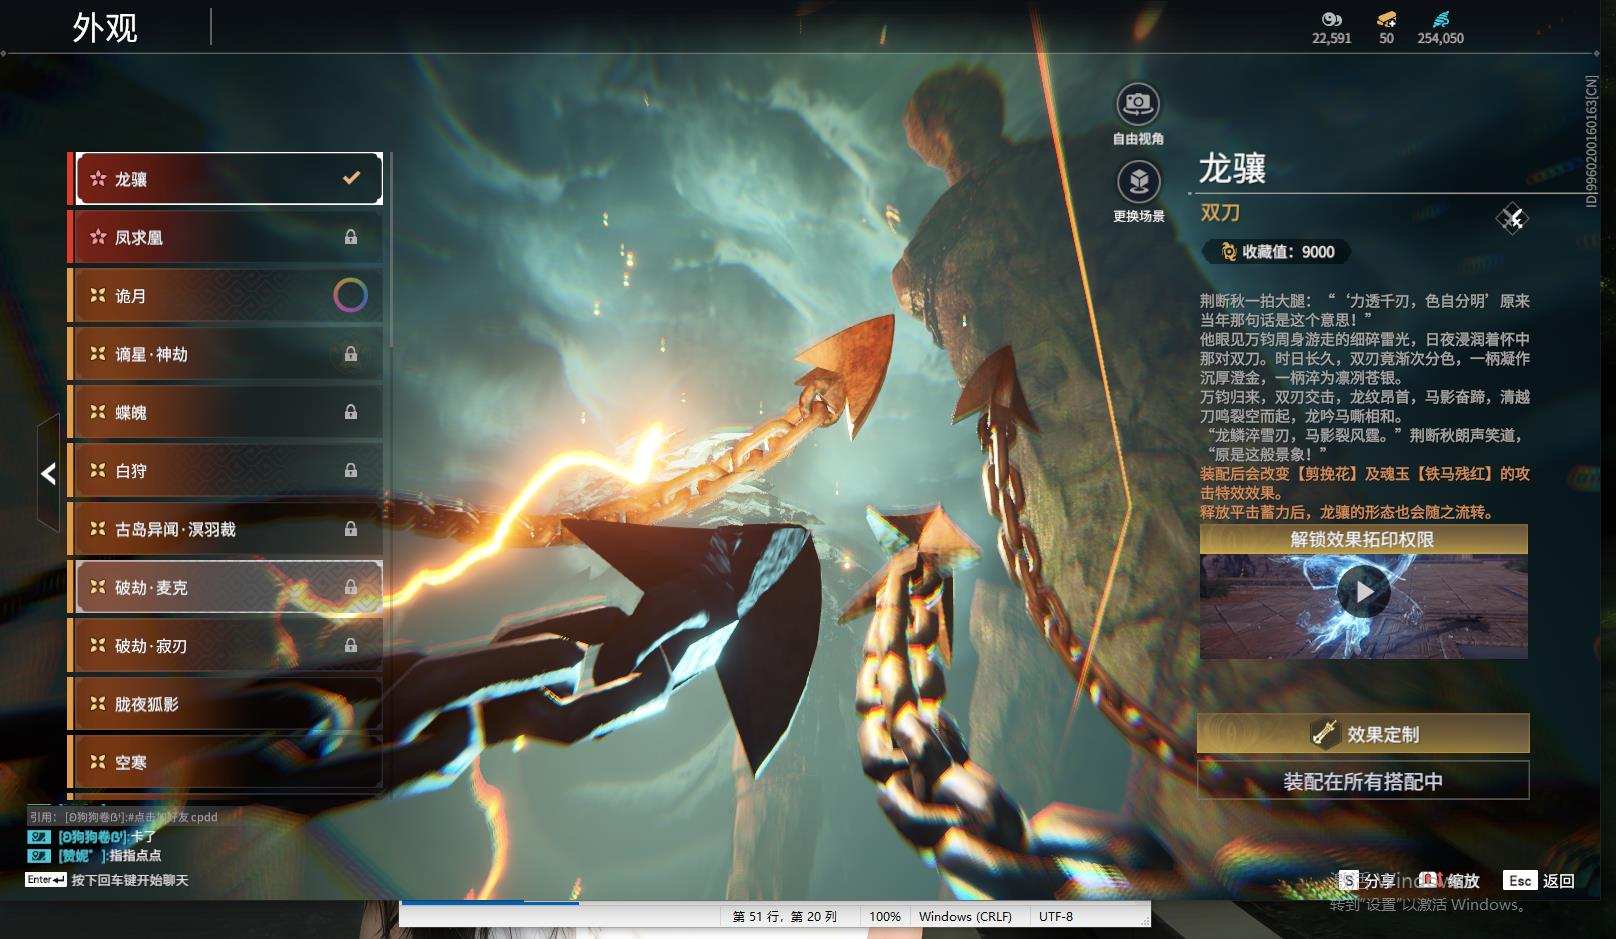This screenshot has width=1616, height=939.
Task: Click the lock icon on 破劫·麦克
Action: tap(351, 587)
